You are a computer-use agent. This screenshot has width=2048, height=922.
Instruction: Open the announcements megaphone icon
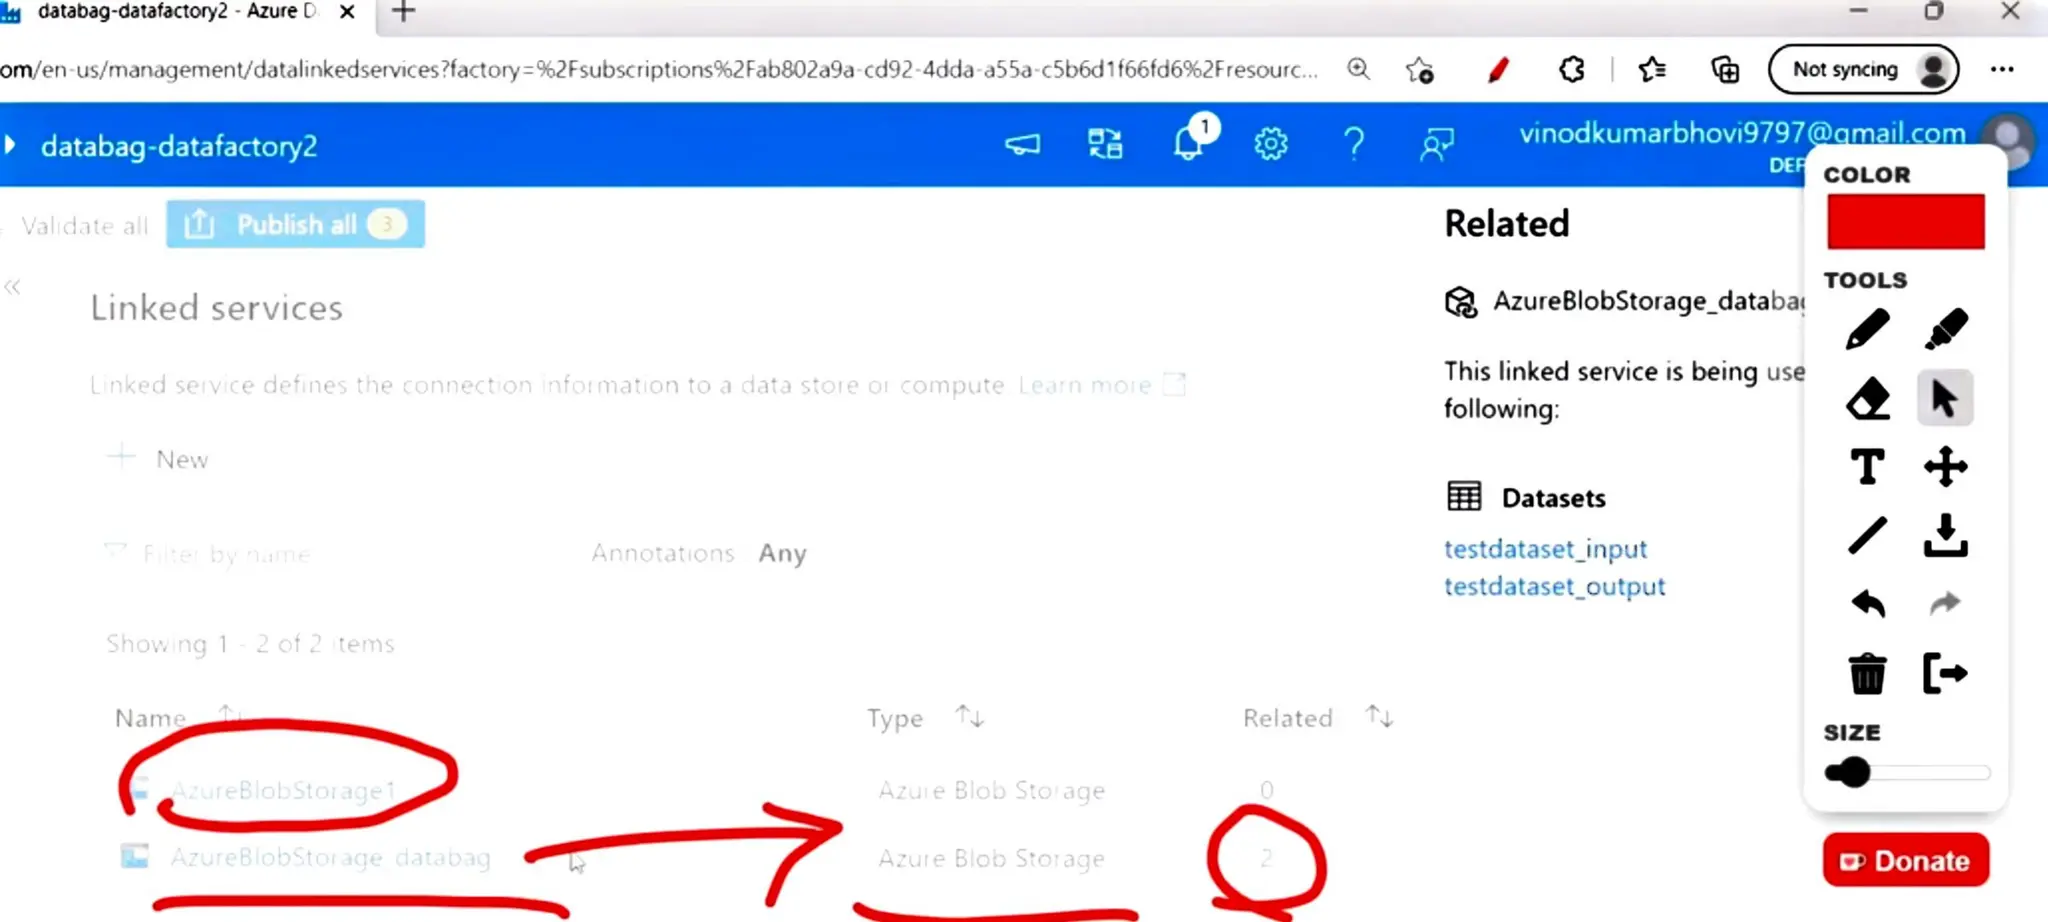pyautogui.click(x=1022, y=145)
